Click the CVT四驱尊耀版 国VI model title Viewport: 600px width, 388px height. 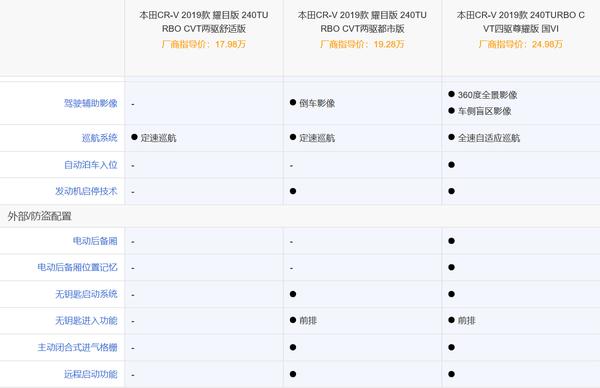(520, 22)
